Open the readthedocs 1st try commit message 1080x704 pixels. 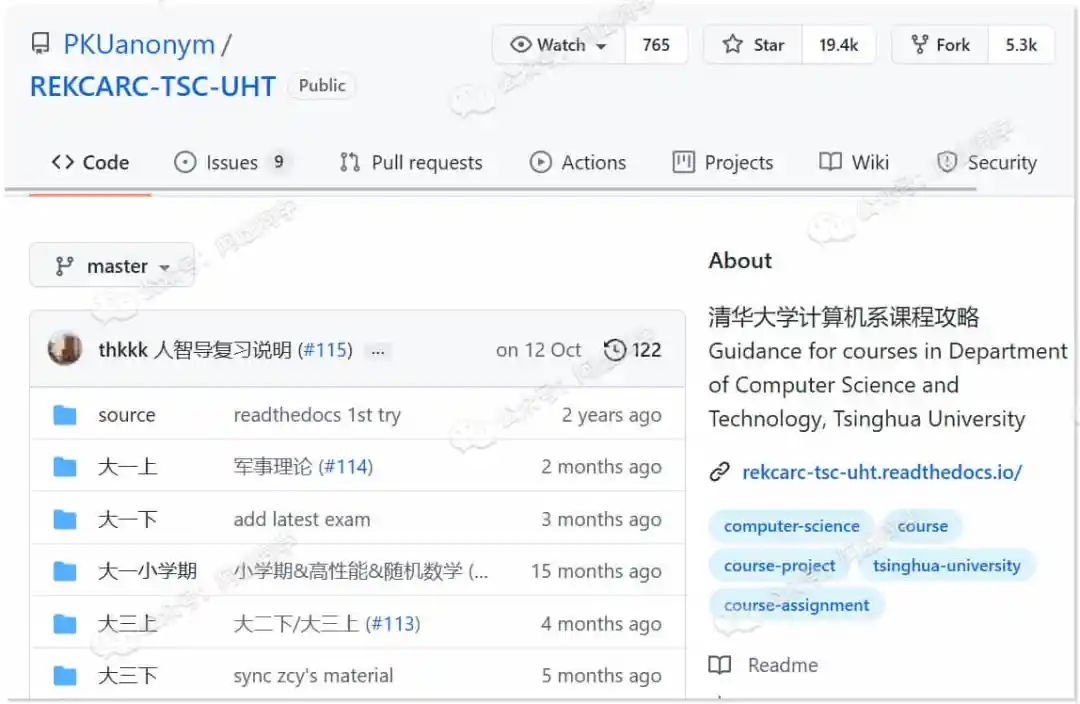click(x=317, y=415)
